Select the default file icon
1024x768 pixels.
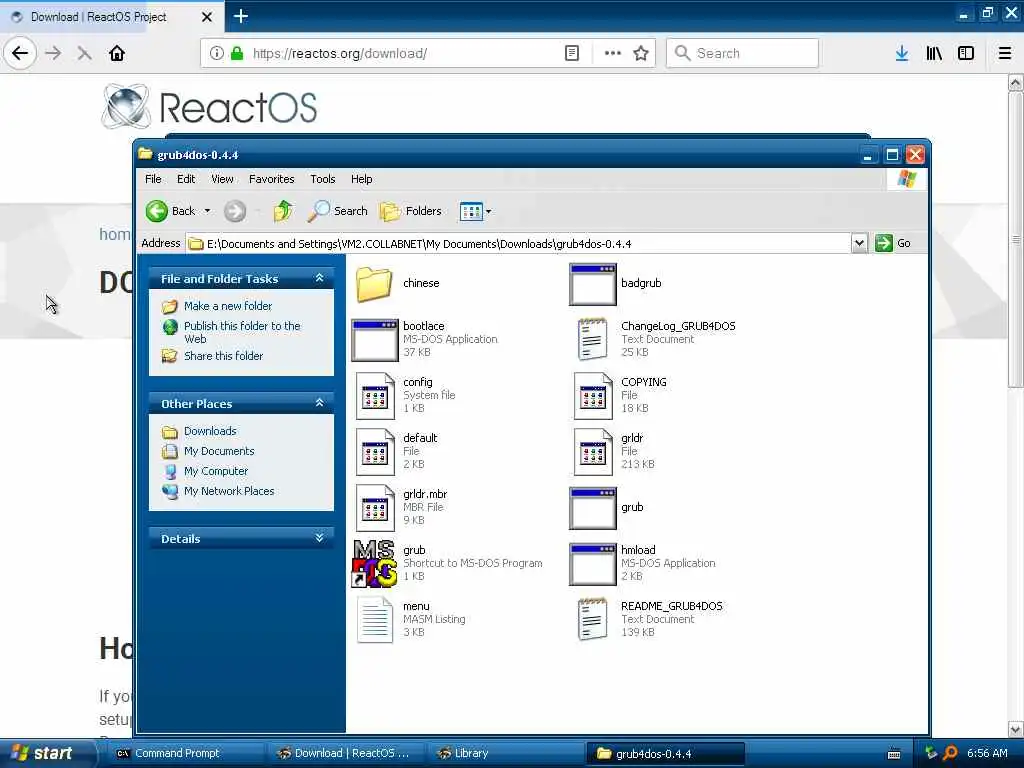coord(375,452)
